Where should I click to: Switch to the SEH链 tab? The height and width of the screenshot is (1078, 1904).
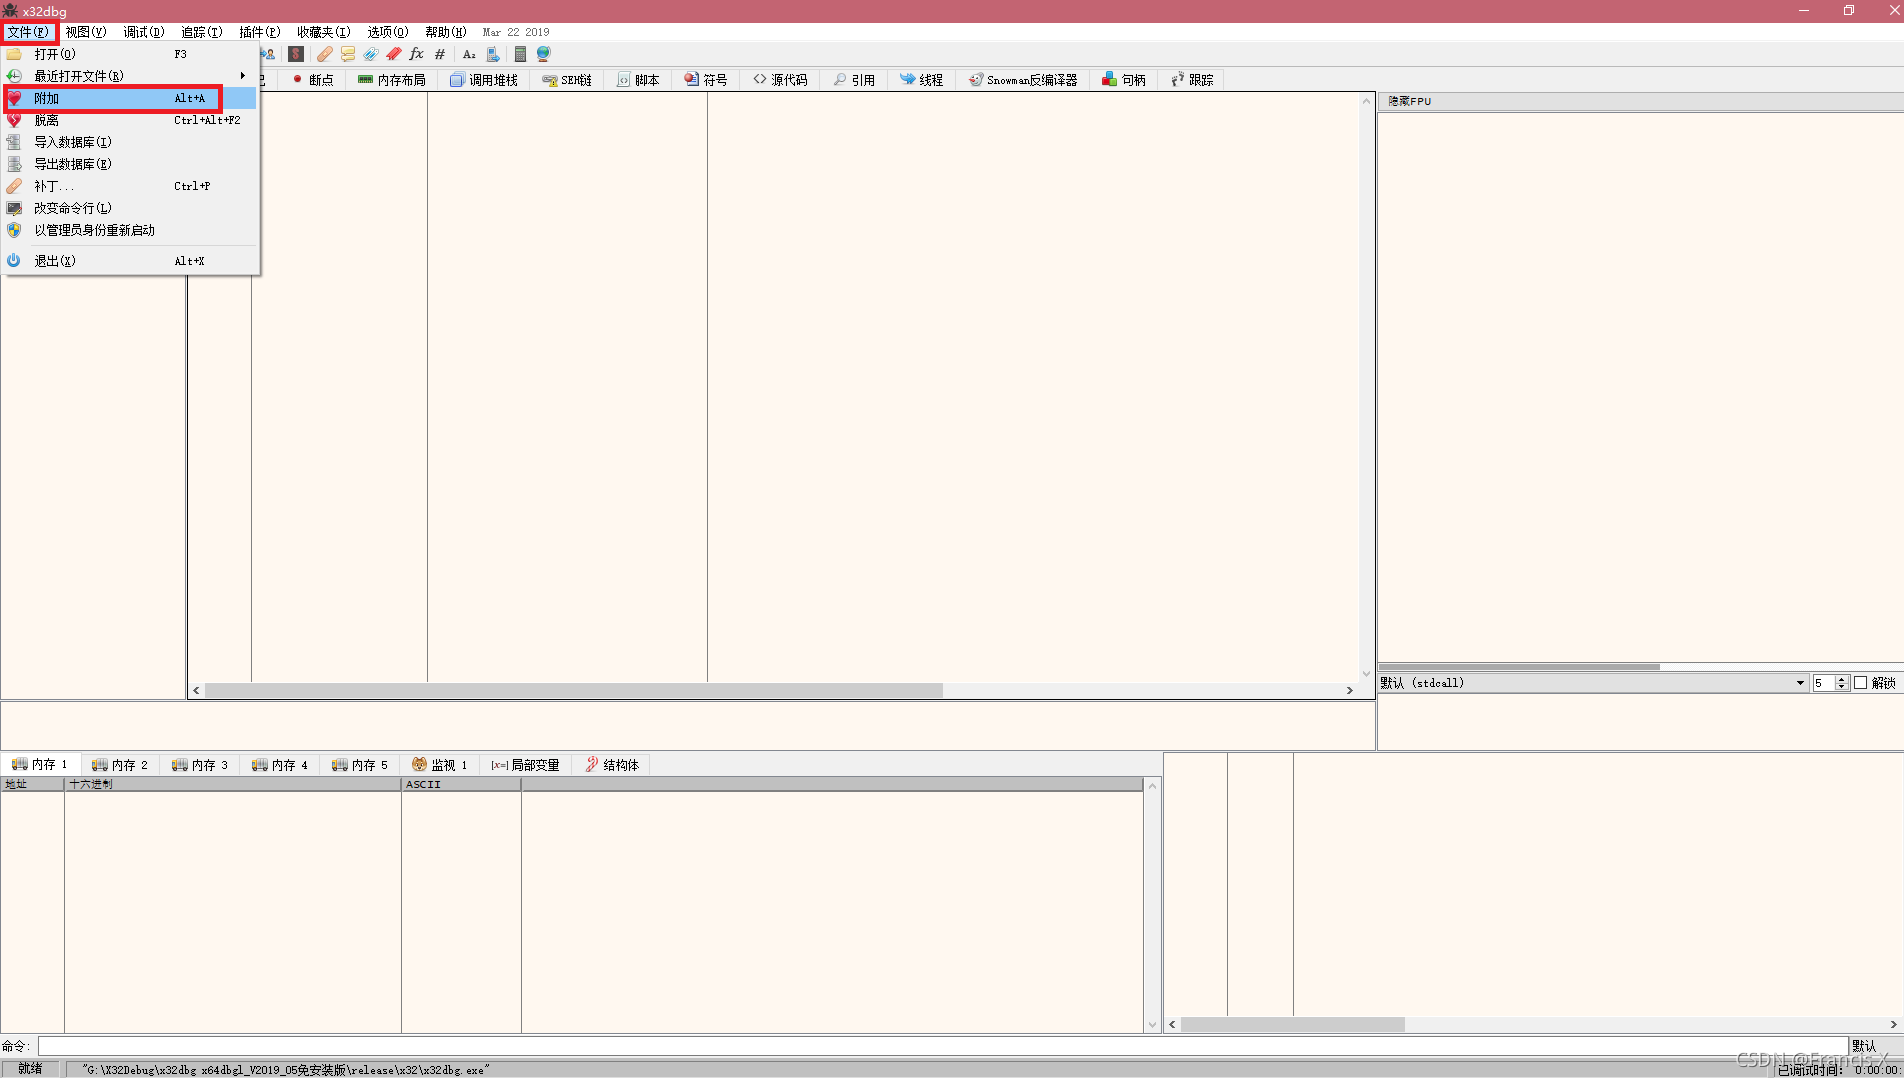(567, 80)
